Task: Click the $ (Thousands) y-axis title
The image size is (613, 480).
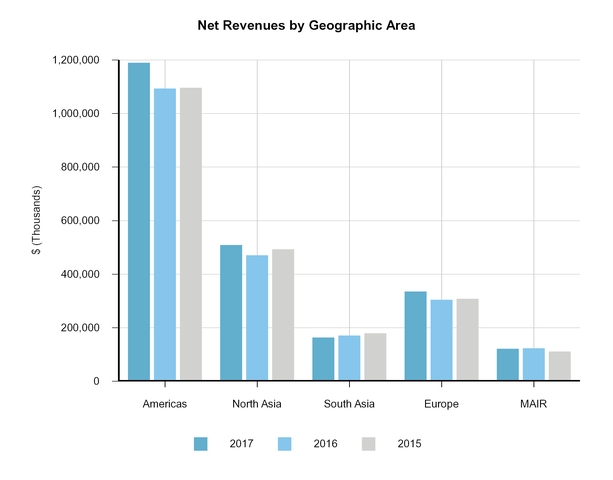Action: point(37,221)
